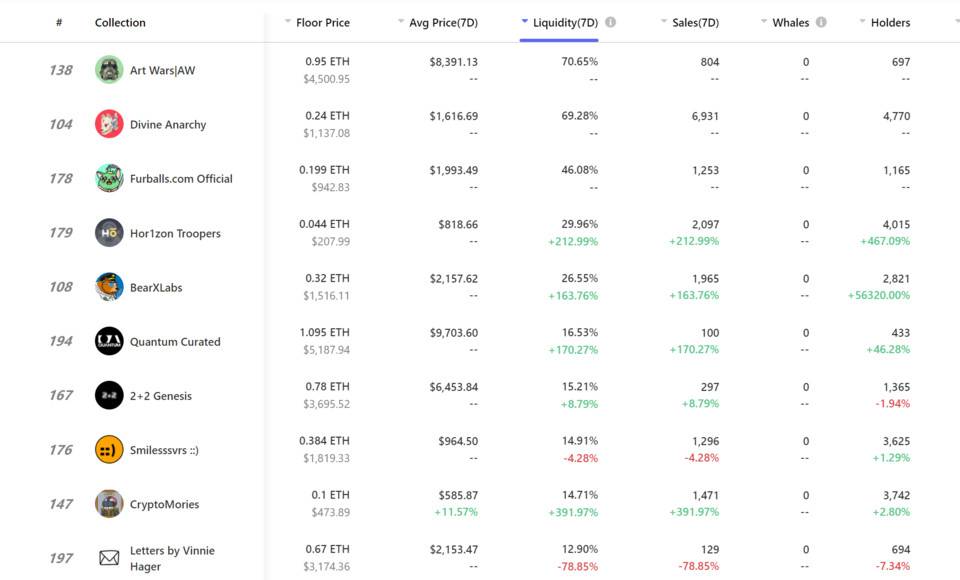Screen dimensions: 960x580
Task: Open the 2+2 Genesis black avatar
Action: 109,395
